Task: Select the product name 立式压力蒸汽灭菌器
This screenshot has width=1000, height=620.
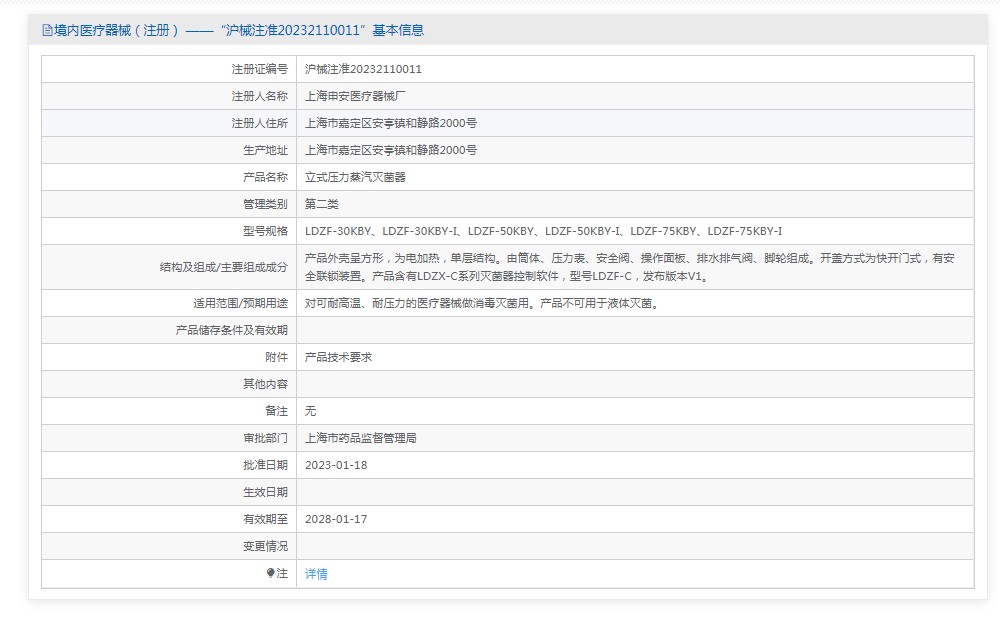Action: 355,177
